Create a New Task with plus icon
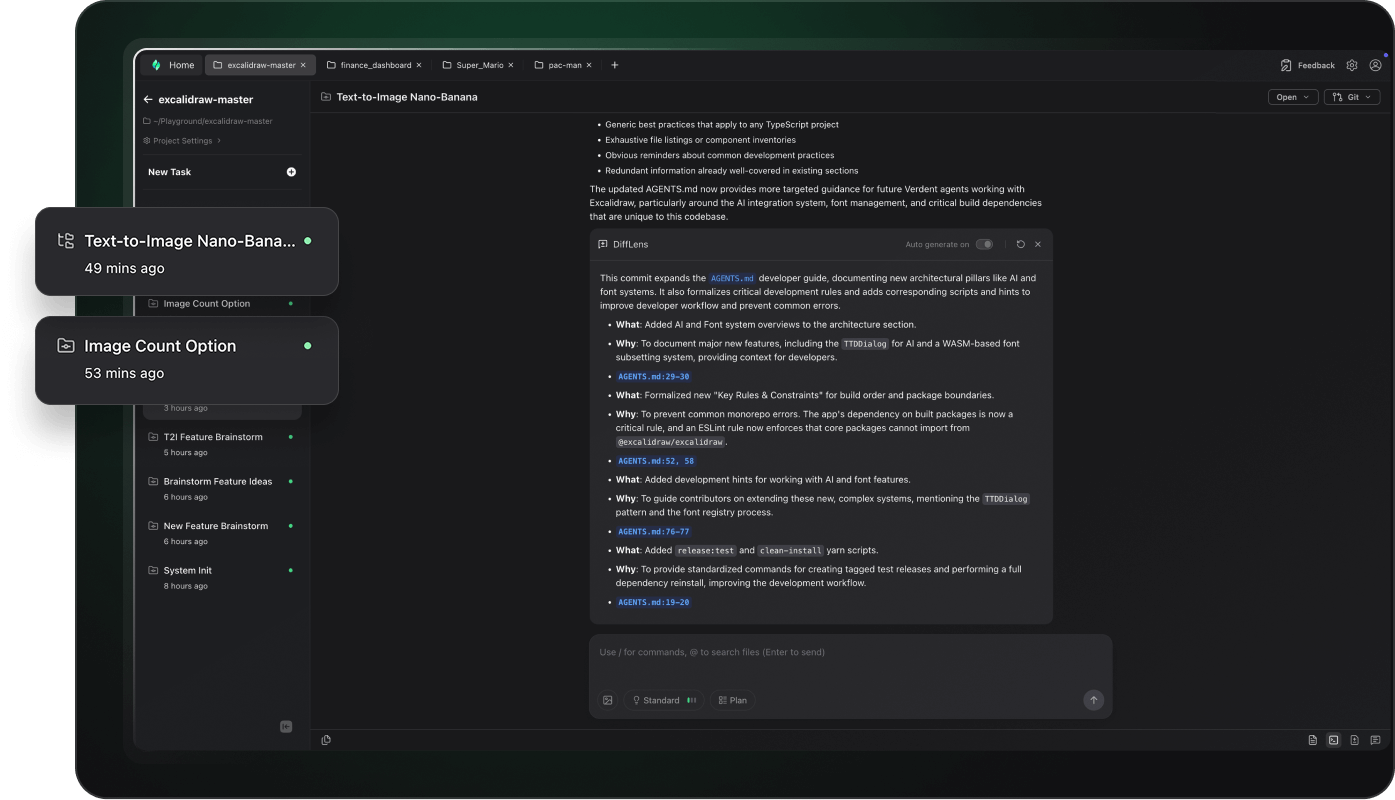The width and height of the screenshot is (1395, 800). click(291, 172)
